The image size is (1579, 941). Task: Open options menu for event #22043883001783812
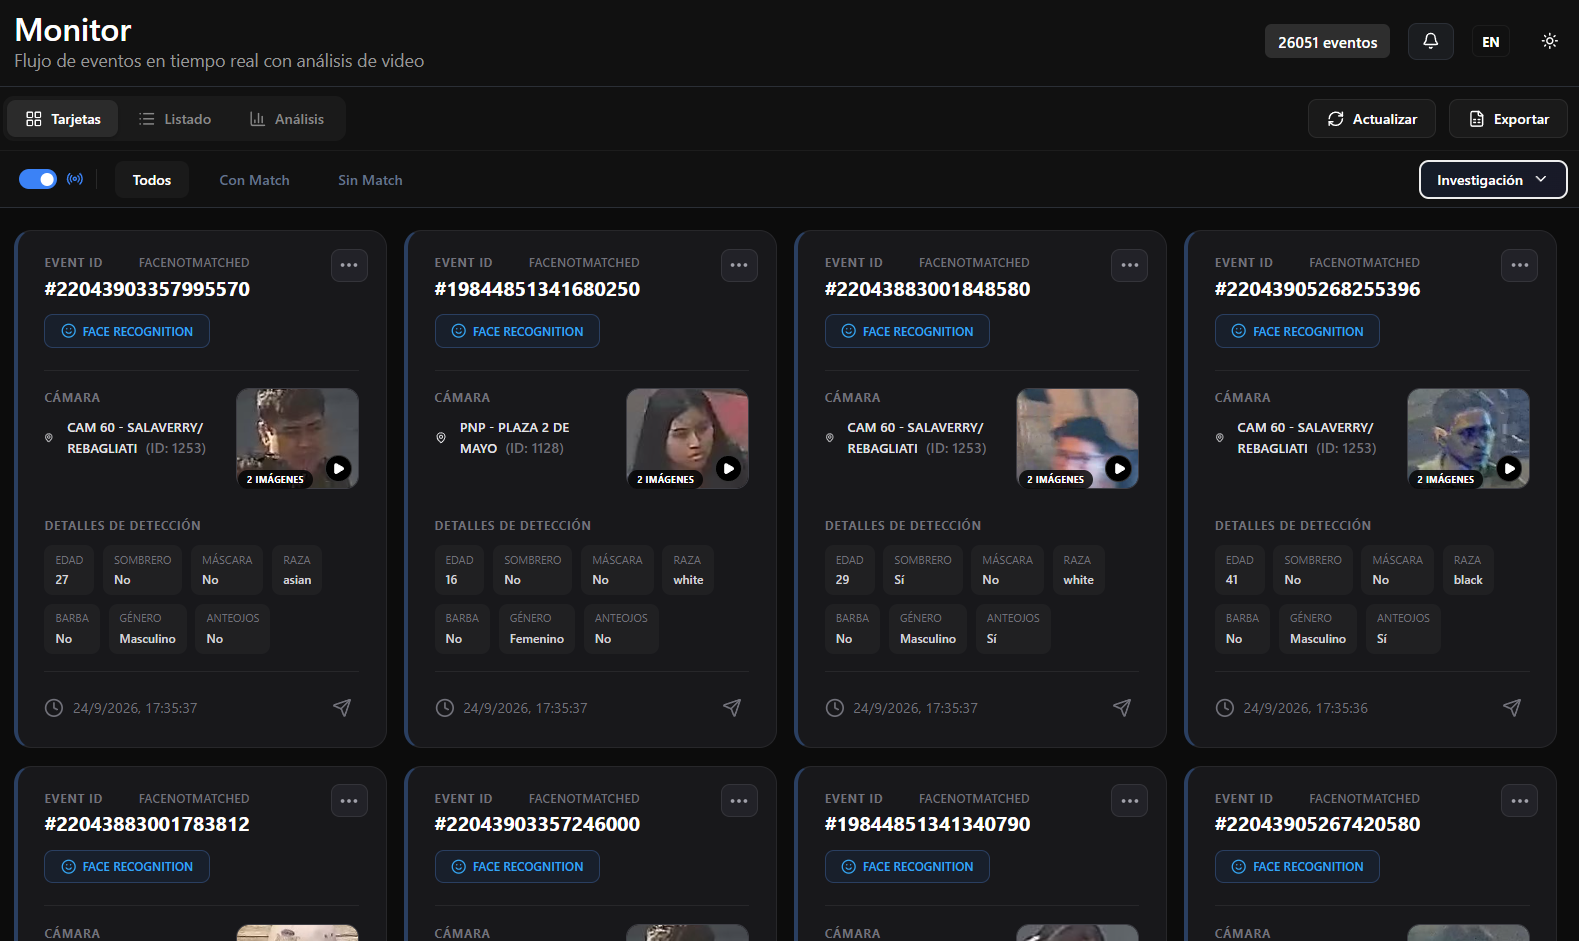point(349,801)
